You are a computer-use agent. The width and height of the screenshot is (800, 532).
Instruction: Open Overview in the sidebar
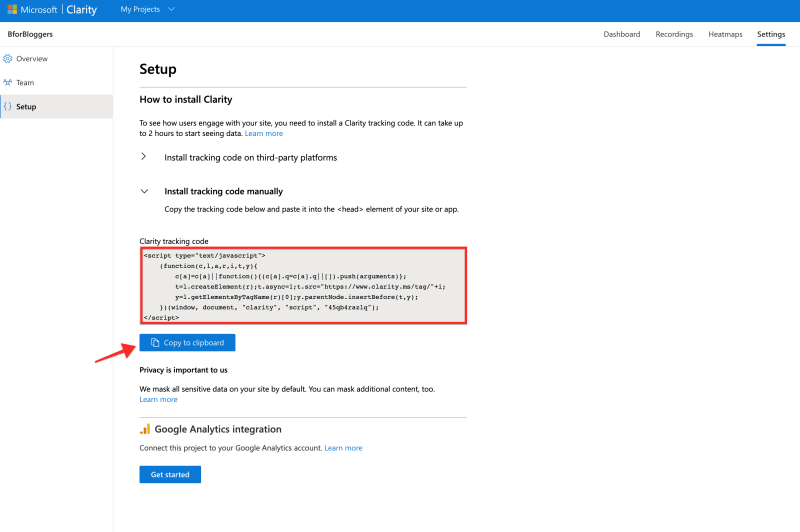[56, 59]
